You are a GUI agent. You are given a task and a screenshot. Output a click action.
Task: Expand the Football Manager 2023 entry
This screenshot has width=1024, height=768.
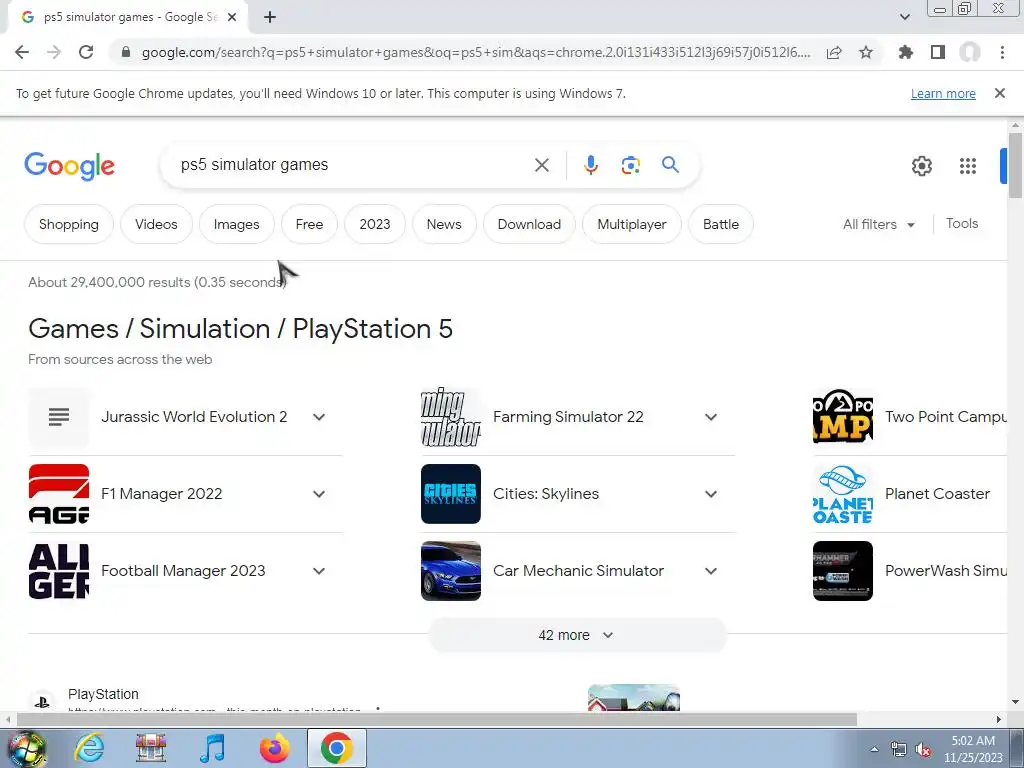coord(319,571)
